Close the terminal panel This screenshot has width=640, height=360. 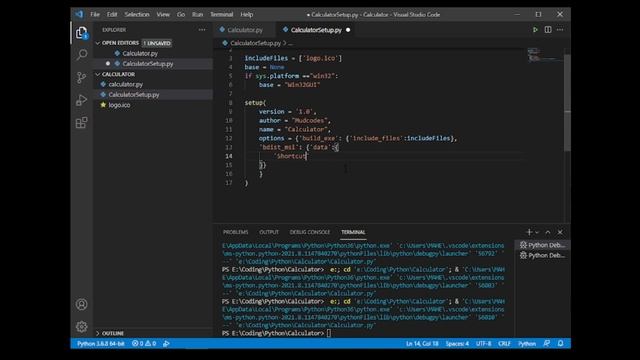click(x=560, y=232)
